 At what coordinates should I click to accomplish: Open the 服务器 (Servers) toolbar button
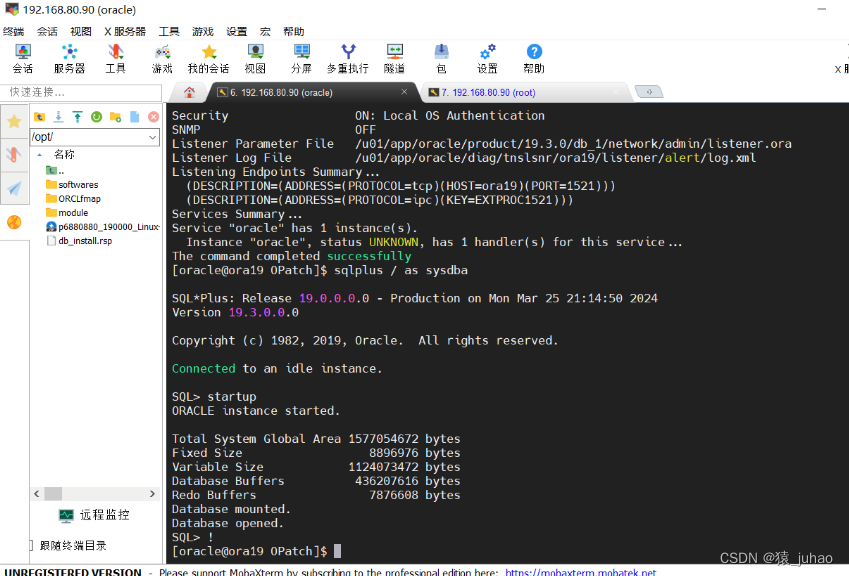point(69,58)
